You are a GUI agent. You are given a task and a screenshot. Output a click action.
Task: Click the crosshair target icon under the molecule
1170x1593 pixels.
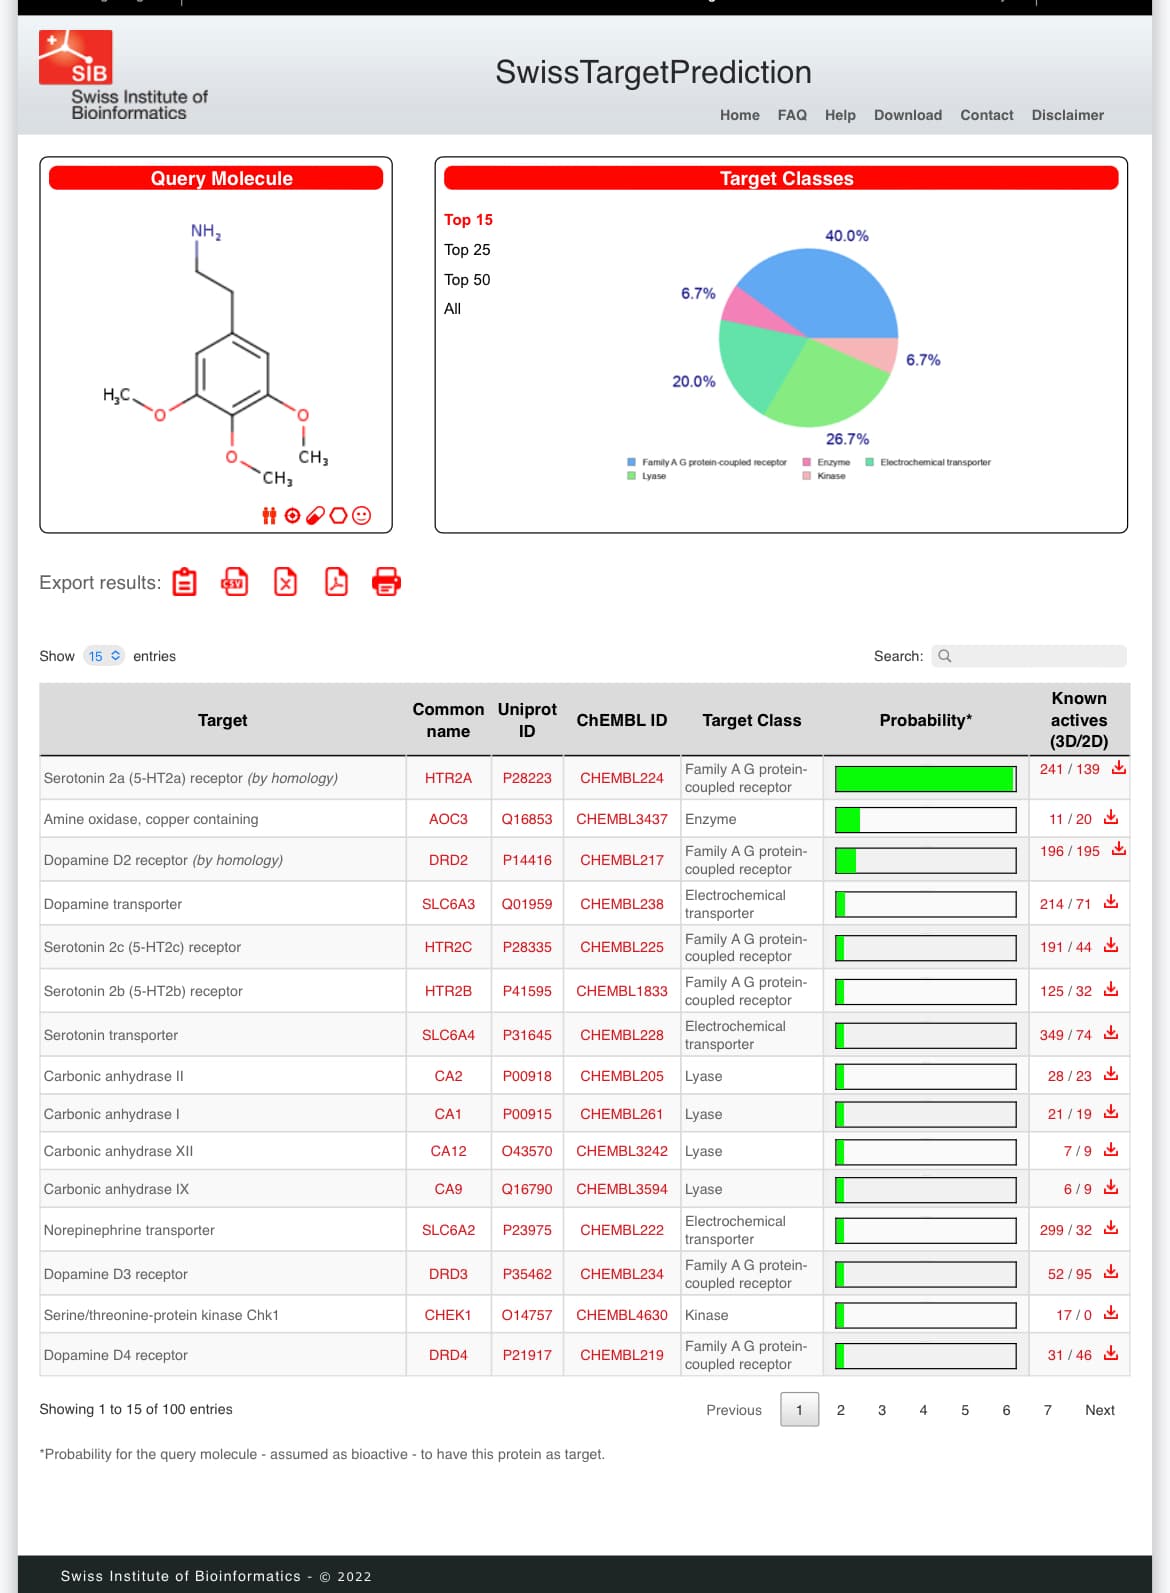tap(292, 516)
